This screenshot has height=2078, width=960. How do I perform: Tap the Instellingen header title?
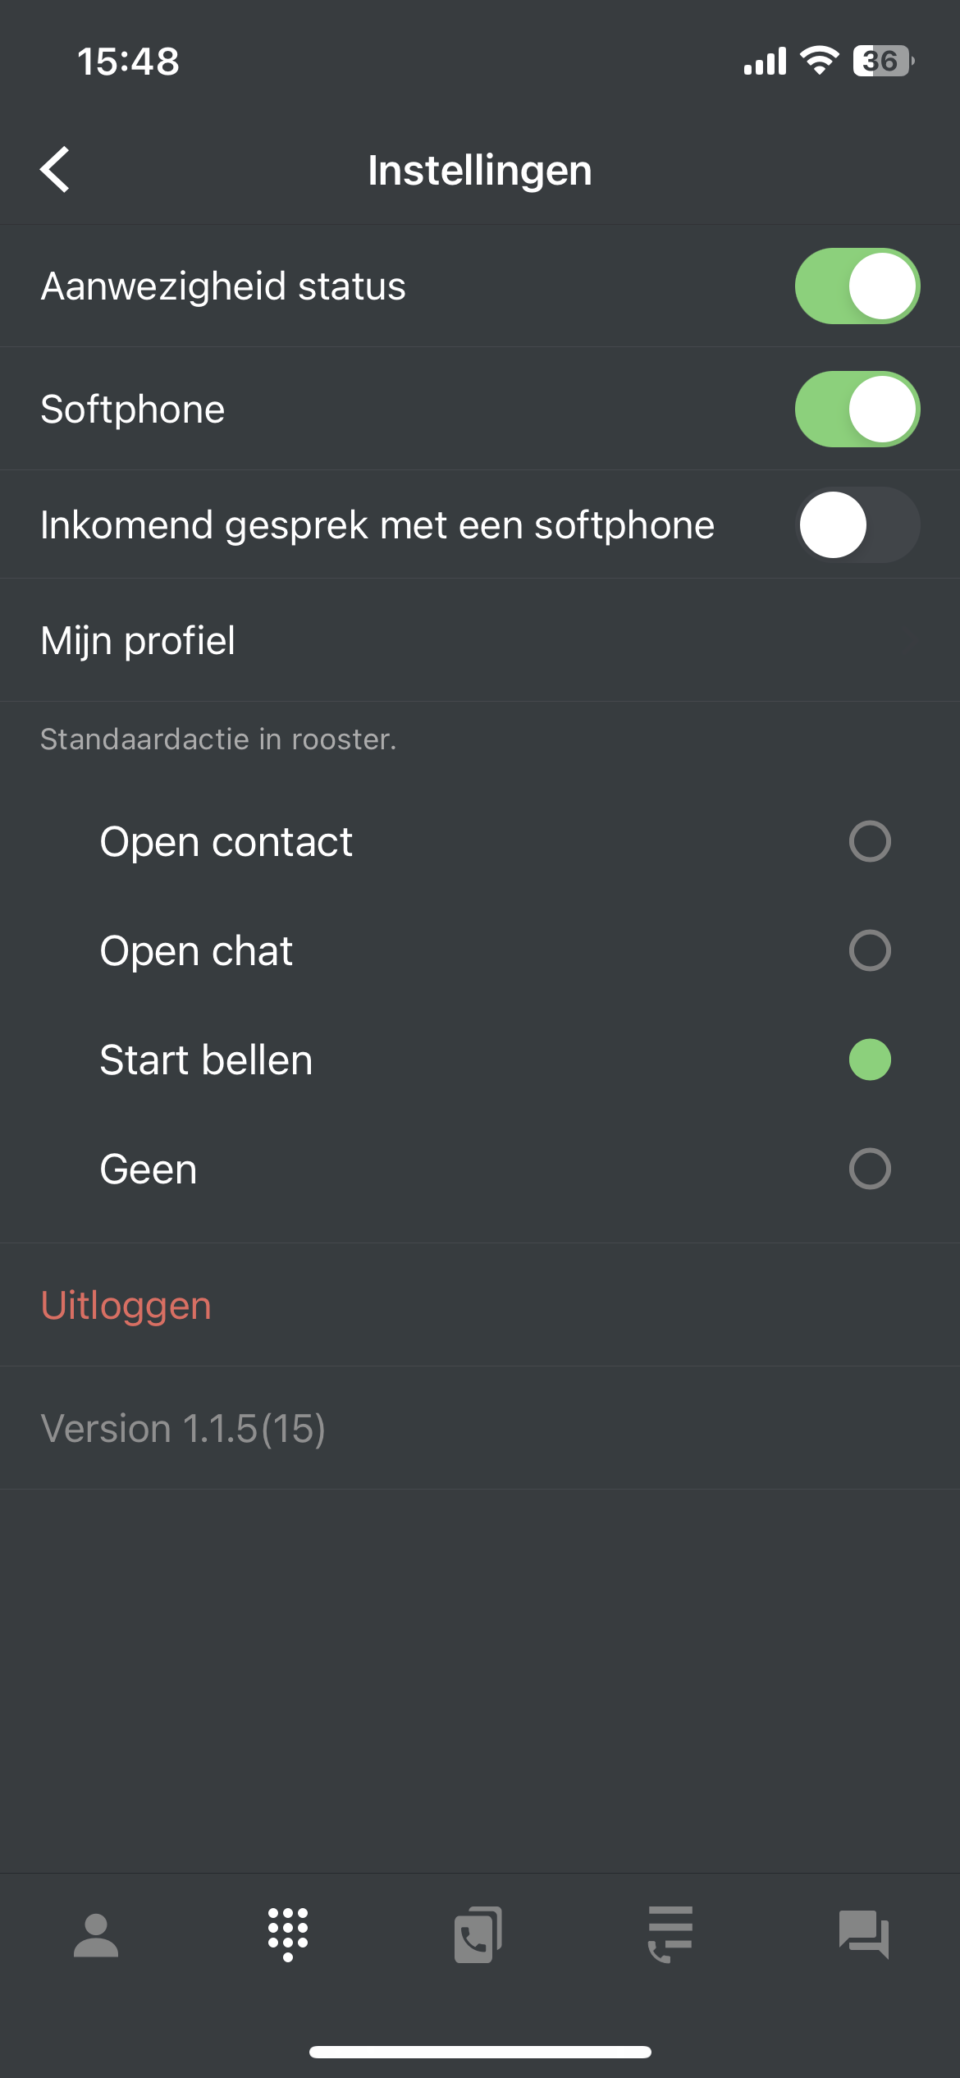click(479, 169)
